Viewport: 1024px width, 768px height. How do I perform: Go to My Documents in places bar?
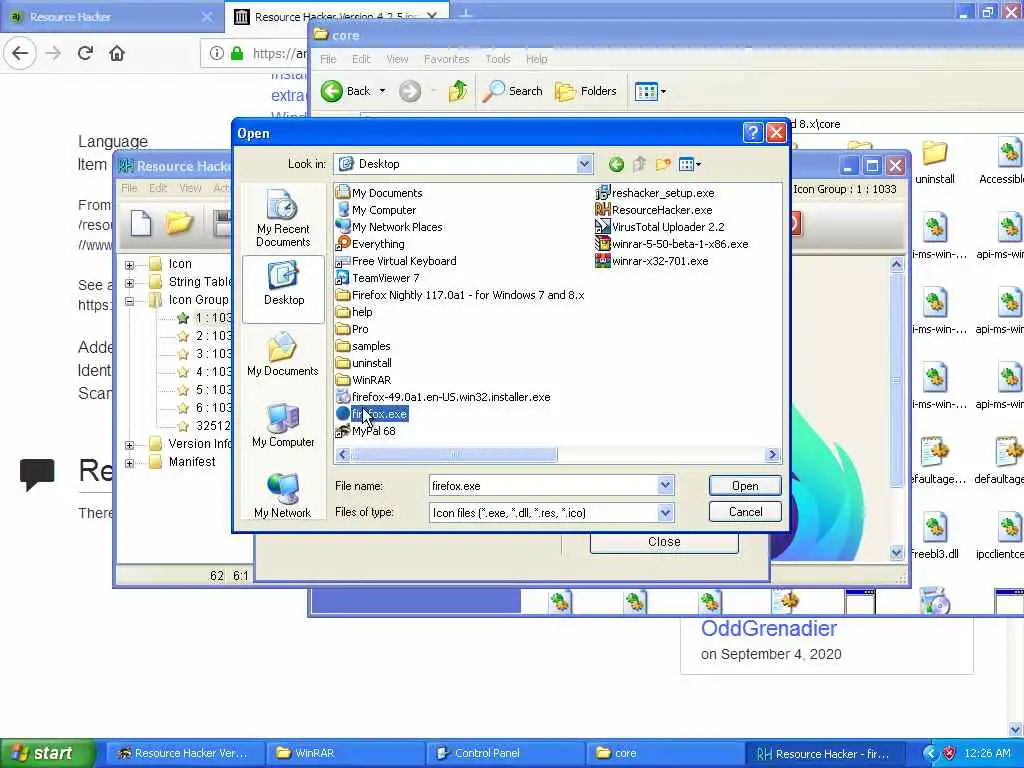[283, 355]
